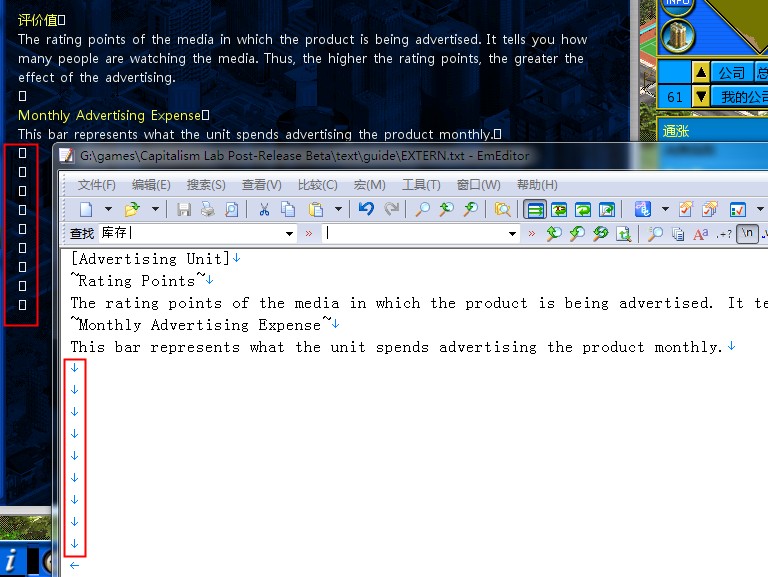Click the ~Monthly Advertising Expense~ editor line

(x=201, y=325)
